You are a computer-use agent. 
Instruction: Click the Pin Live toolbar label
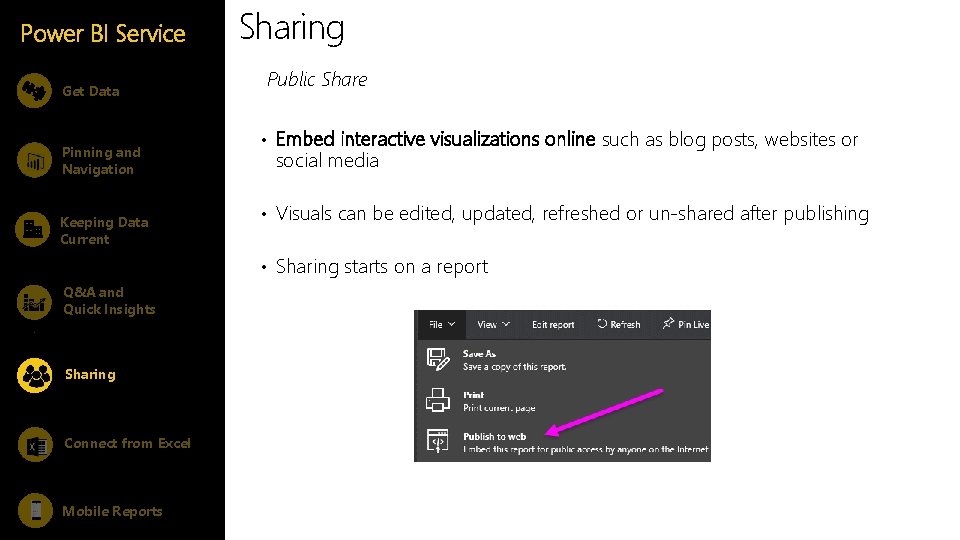point(694,324)
